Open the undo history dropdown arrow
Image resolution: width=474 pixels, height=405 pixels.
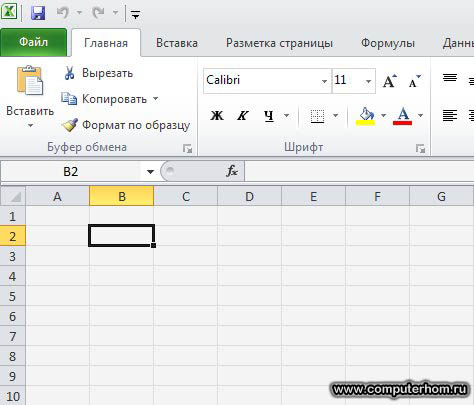coord(79,13)
